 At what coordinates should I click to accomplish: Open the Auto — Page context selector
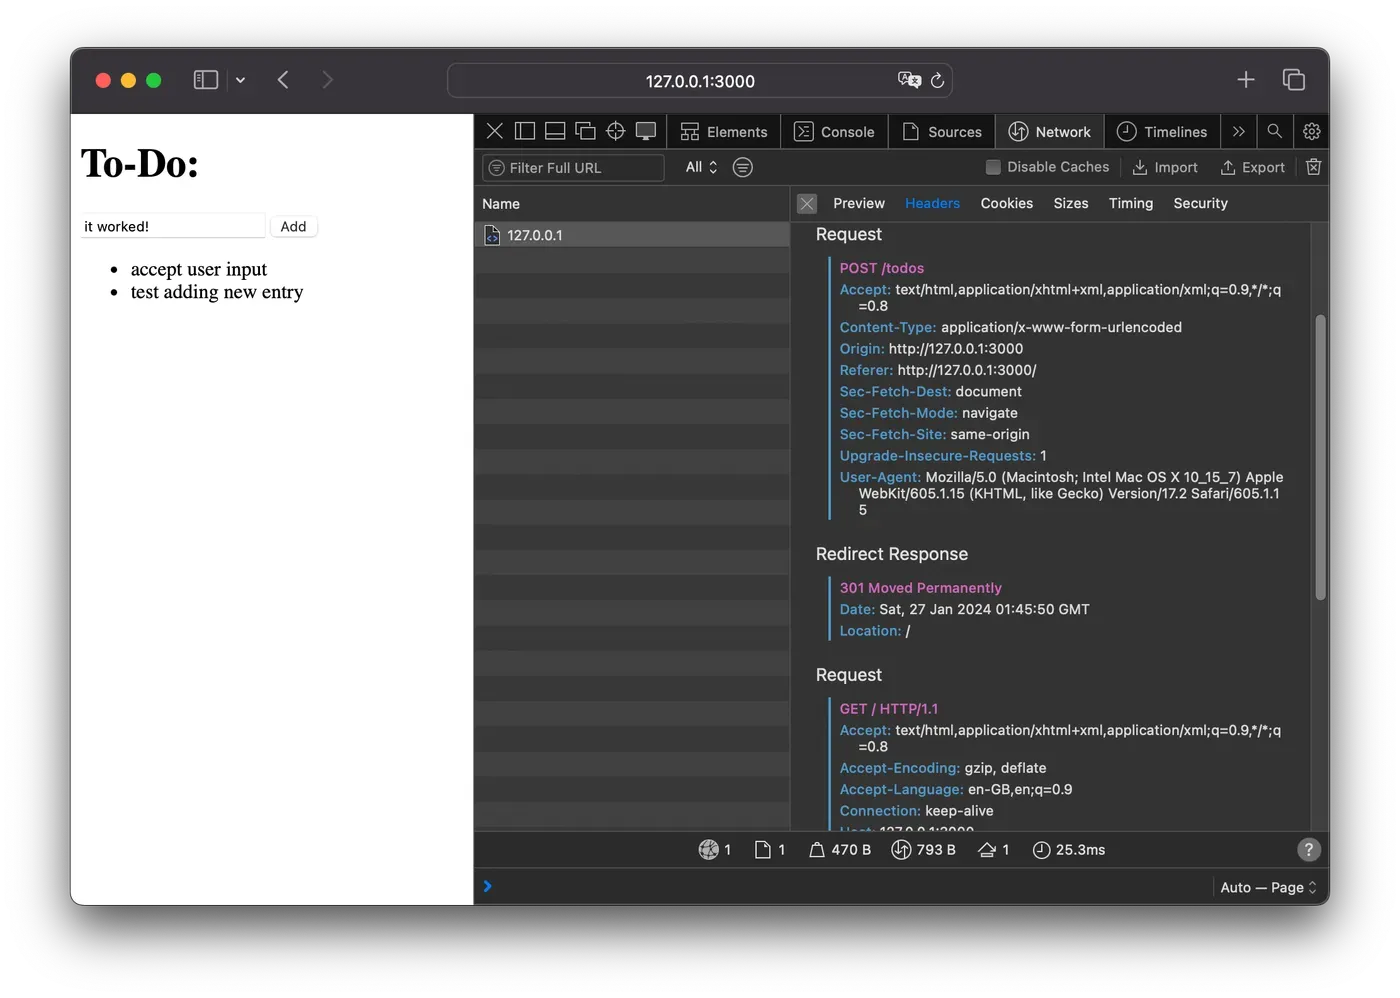(1268, 887)
